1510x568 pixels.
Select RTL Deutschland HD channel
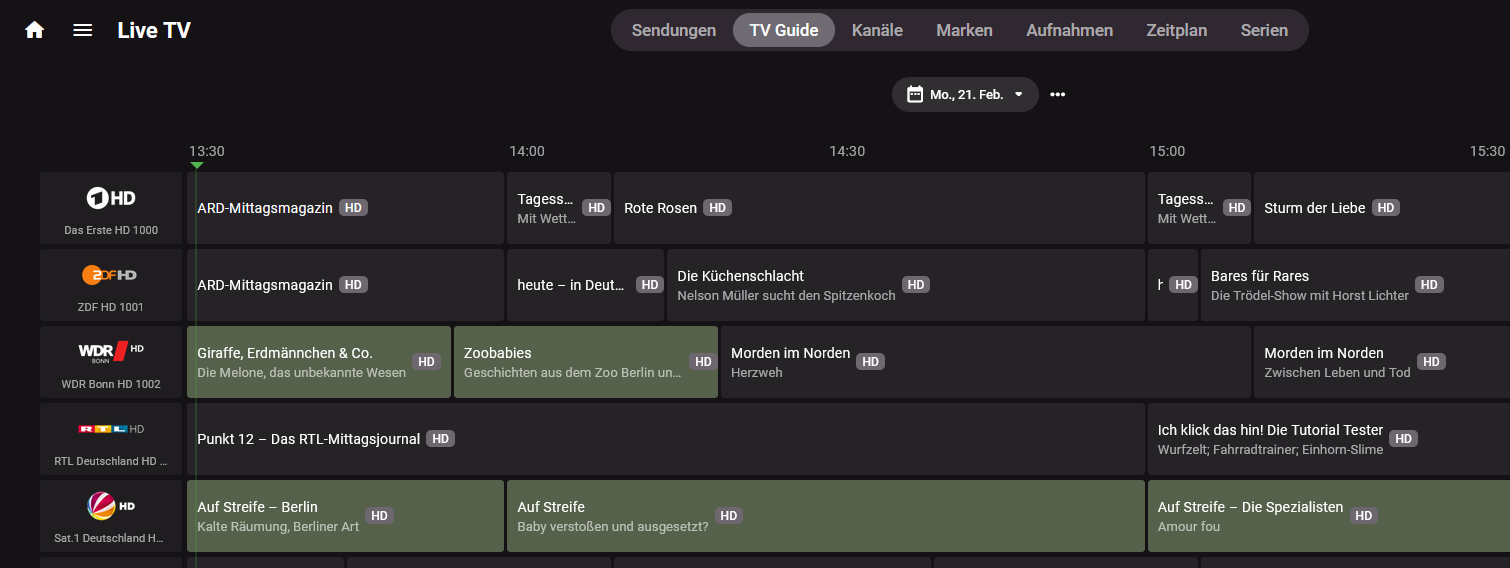[111, 439]
